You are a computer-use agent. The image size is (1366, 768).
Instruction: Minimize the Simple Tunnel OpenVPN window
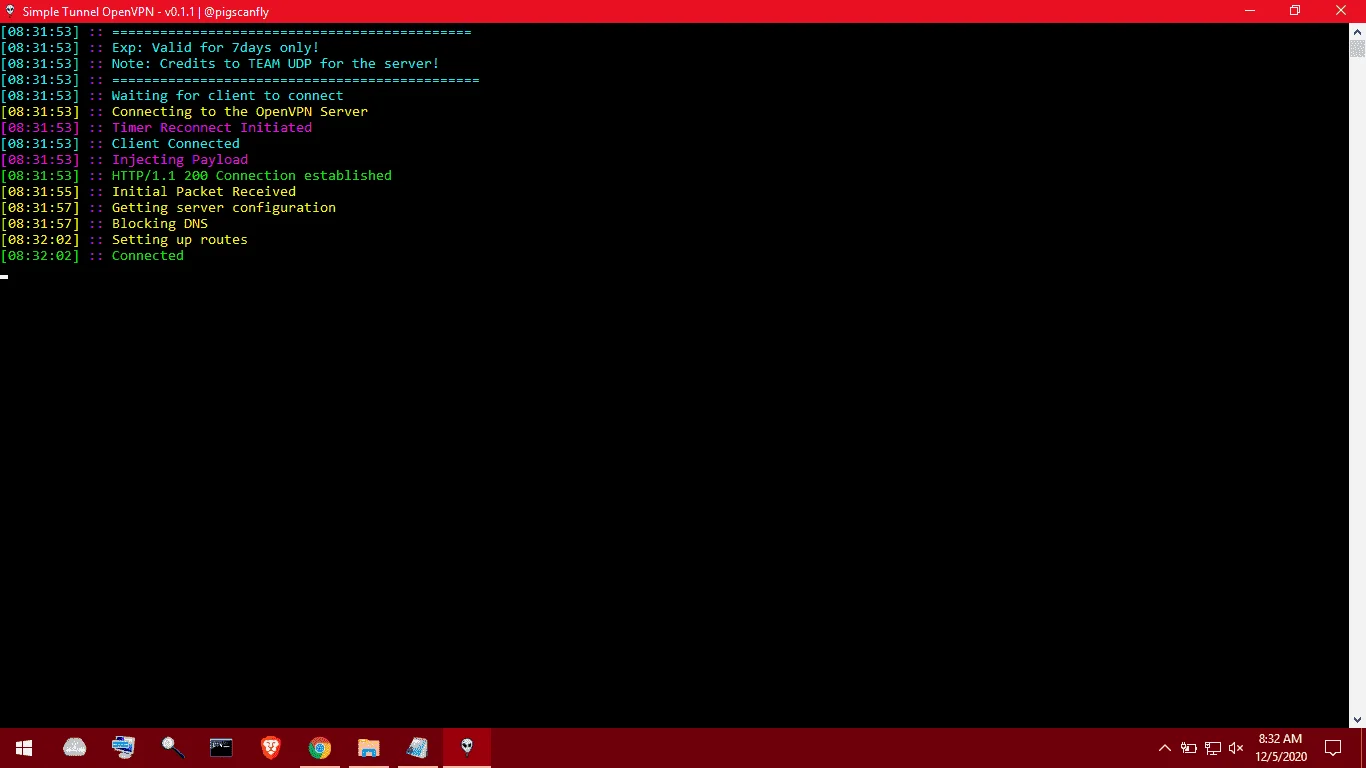click(x=1249, y=11)
